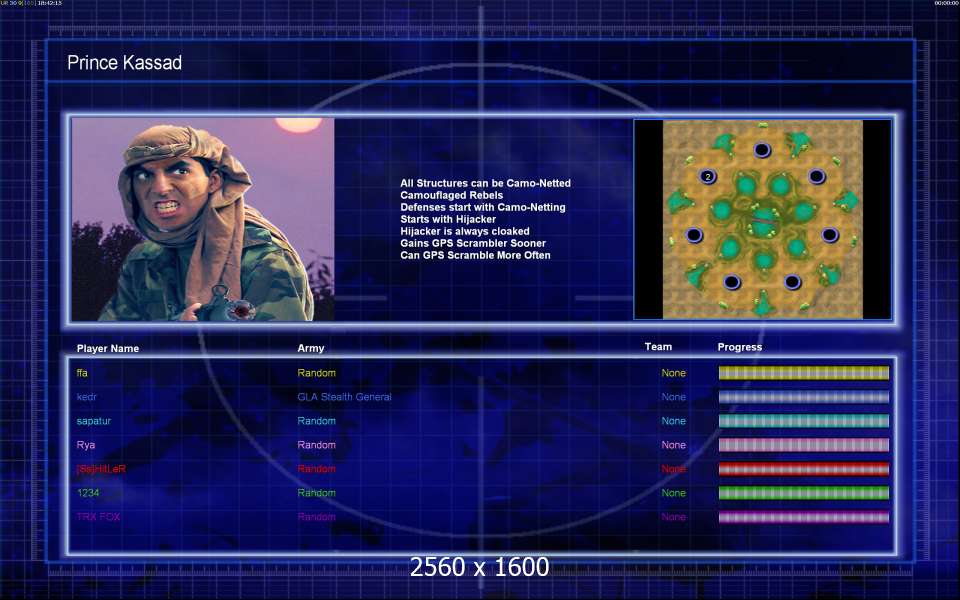Click the red loading progress bar

[x=804, y=469]
